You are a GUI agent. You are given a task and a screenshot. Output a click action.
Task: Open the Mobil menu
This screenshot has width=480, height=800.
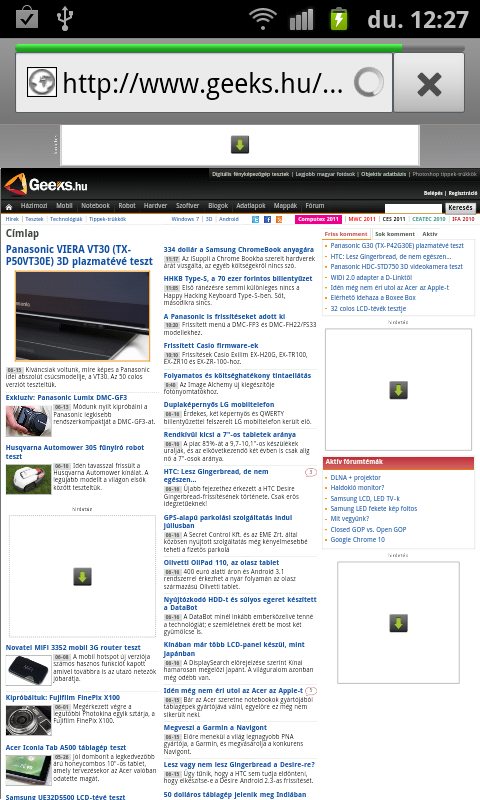pyautogui.click(x=64, y=206)
